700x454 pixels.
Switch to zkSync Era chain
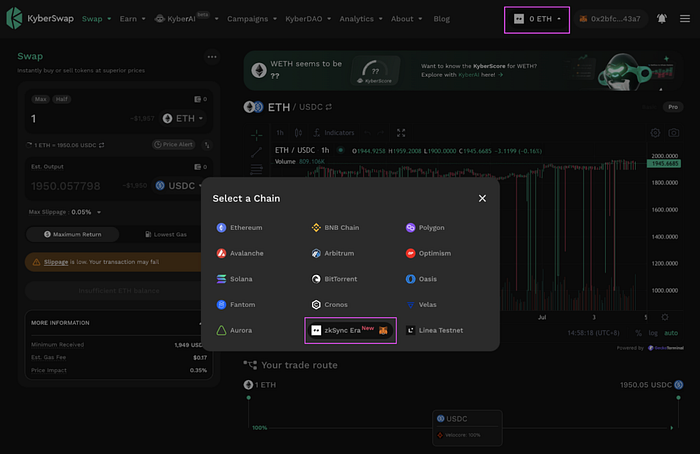[350, 330]
